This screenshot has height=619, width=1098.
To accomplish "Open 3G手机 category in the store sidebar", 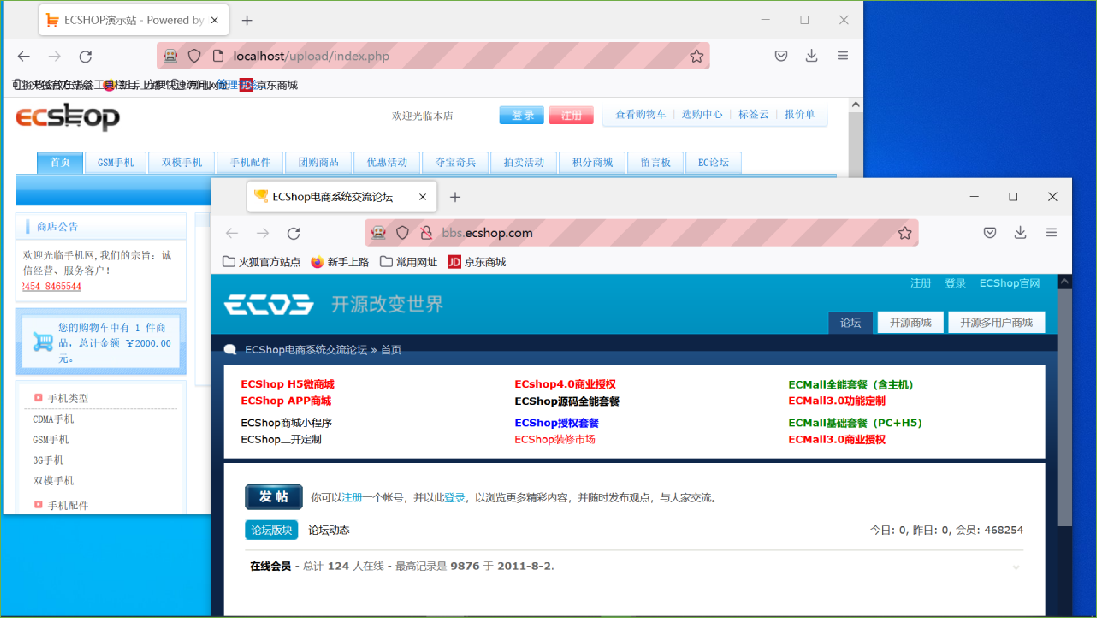I will (x=48, y=460).
